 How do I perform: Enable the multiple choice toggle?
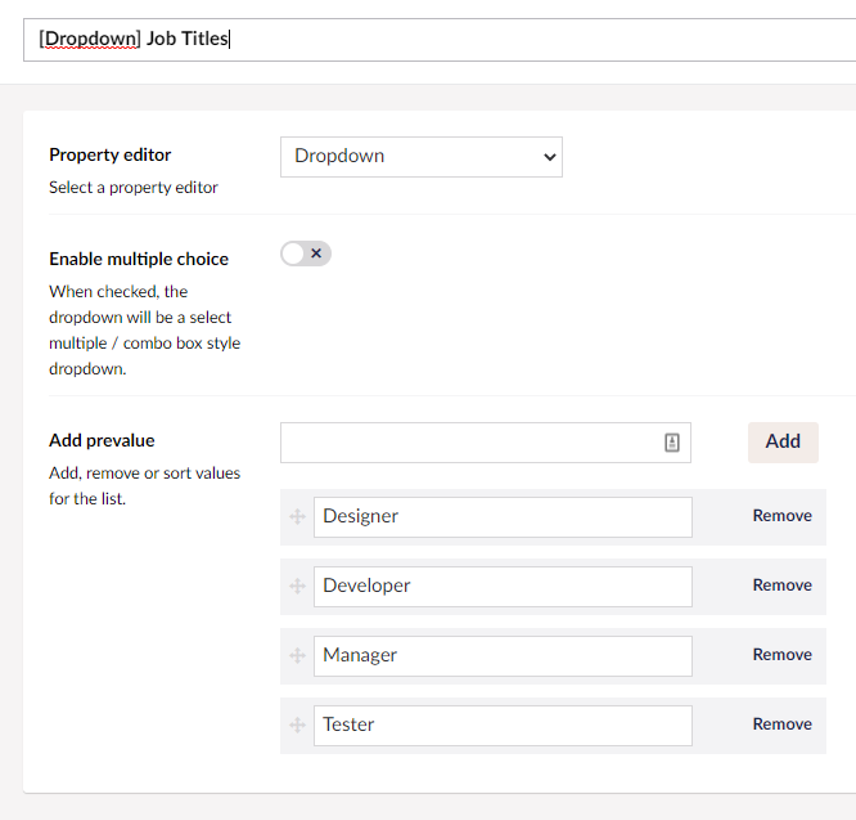coord(305,254)
